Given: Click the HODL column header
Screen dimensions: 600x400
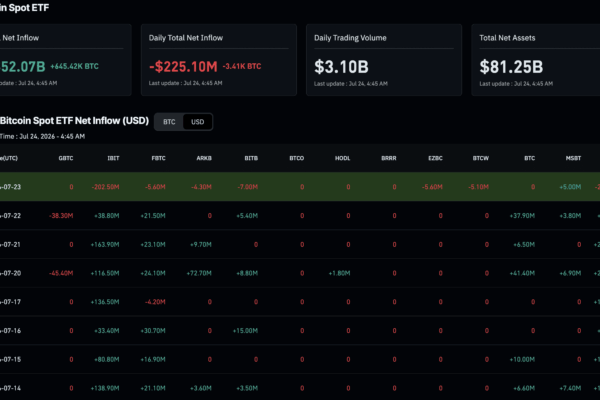Looking at the screenshot, I should click(x=342, y=158).
